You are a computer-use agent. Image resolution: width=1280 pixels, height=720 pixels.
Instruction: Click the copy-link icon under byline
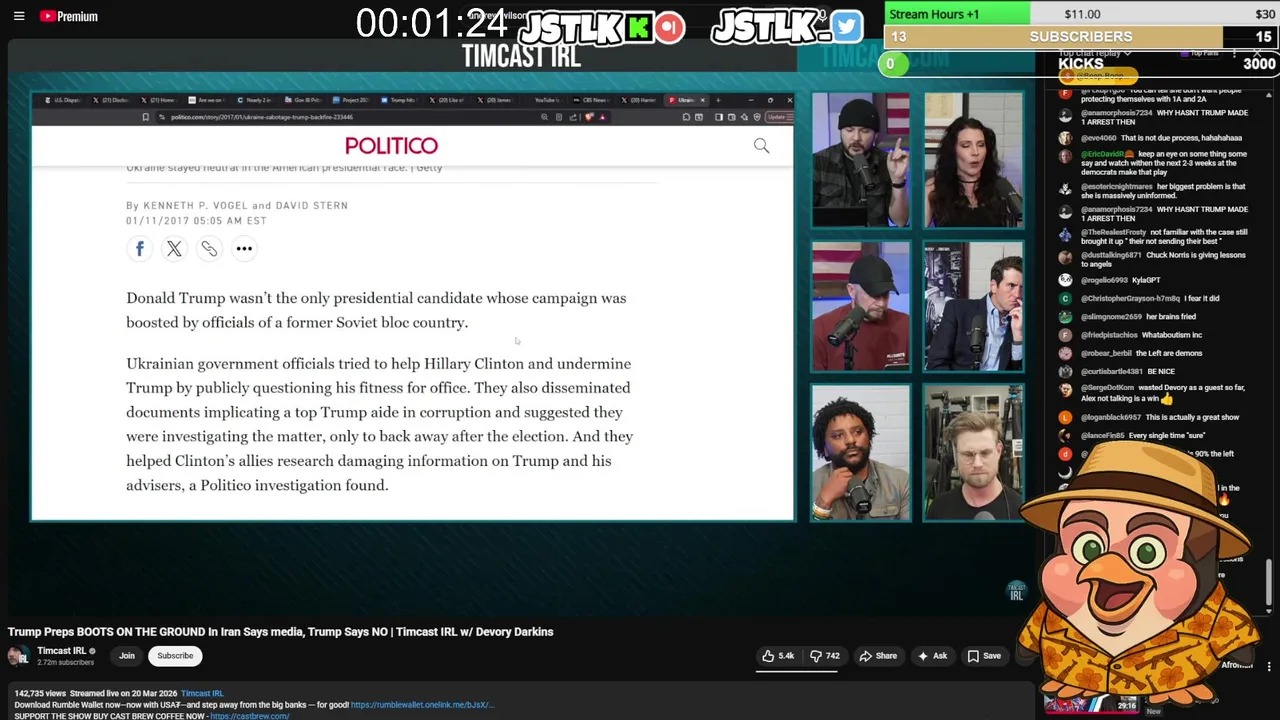[209, 248]
